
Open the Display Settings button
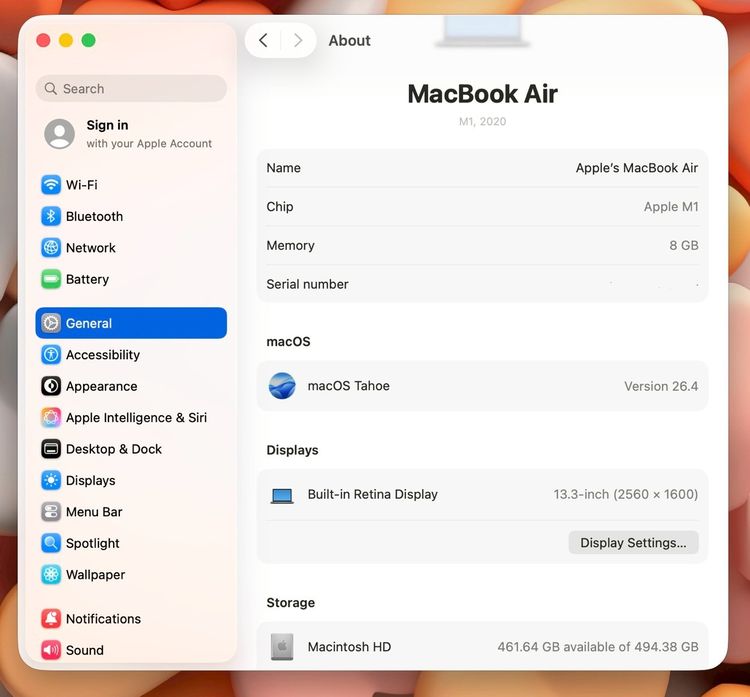click(x=633, y=542)
